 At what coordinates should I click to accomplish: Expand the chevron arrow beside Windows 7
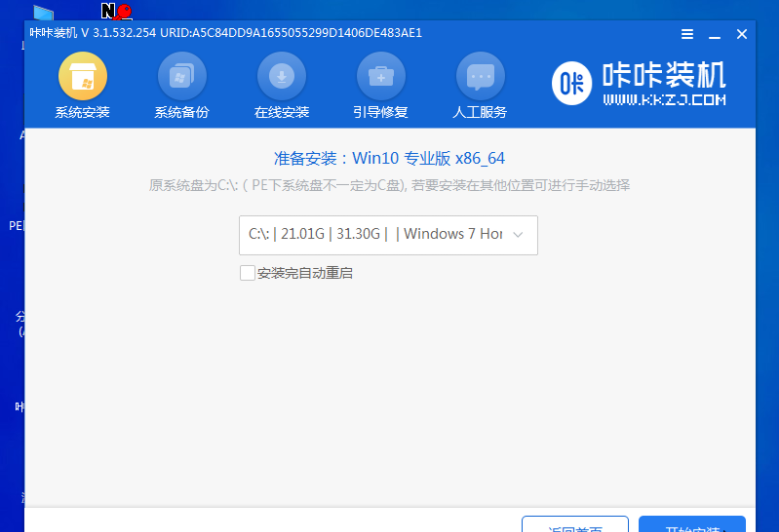[x=518, y=235]
